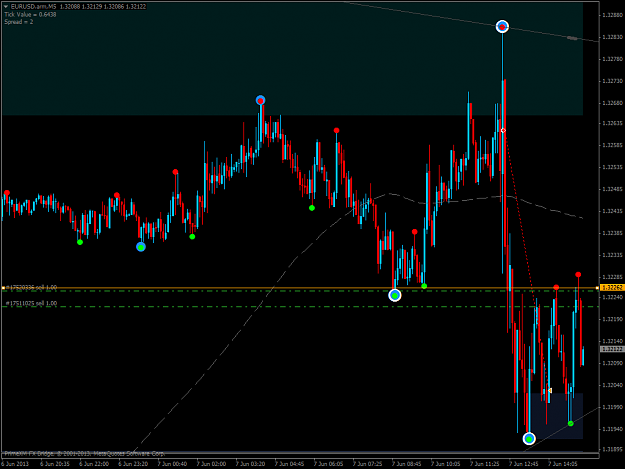Click the green dot marker on the lower-right trendline
This screenshot has height=469, width=625.
[x=570, y=423]
